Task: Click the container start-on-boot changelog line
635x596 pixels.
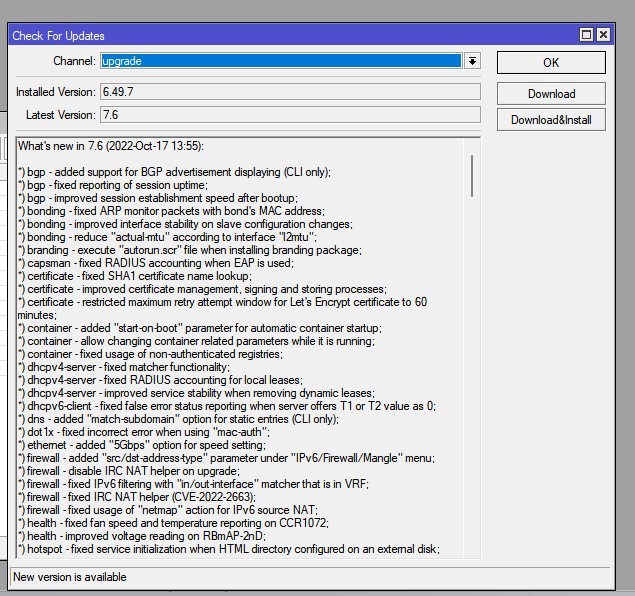Action: [200, 328]
